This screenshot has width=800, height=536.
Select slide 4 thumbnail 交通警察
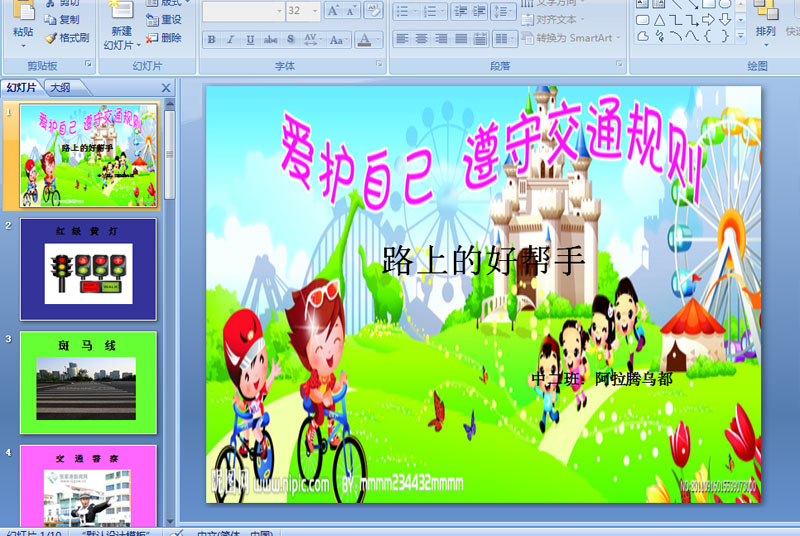pyautogui.click(x=88, y=486)
